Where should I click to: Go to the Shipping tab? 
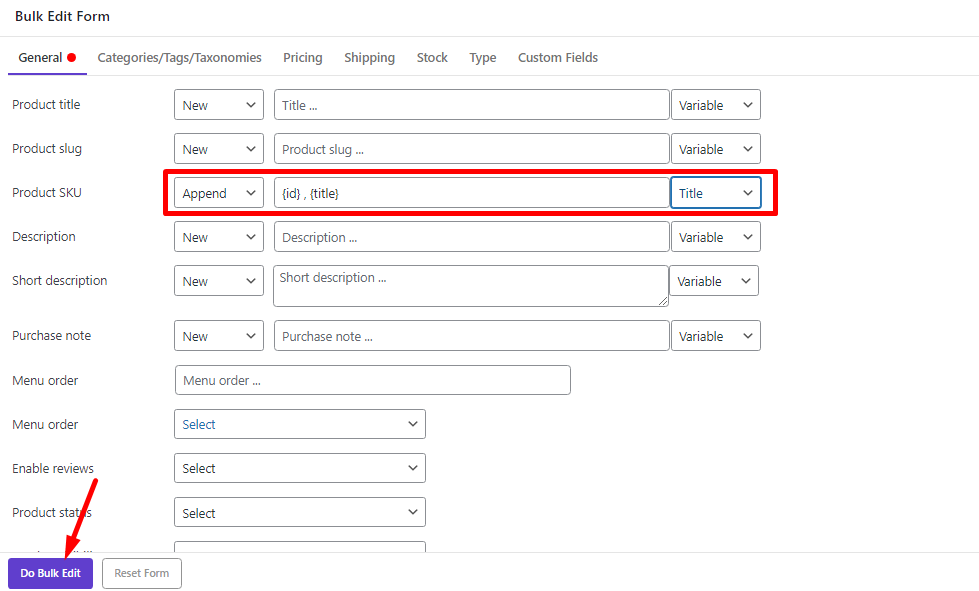pos(369,58)
